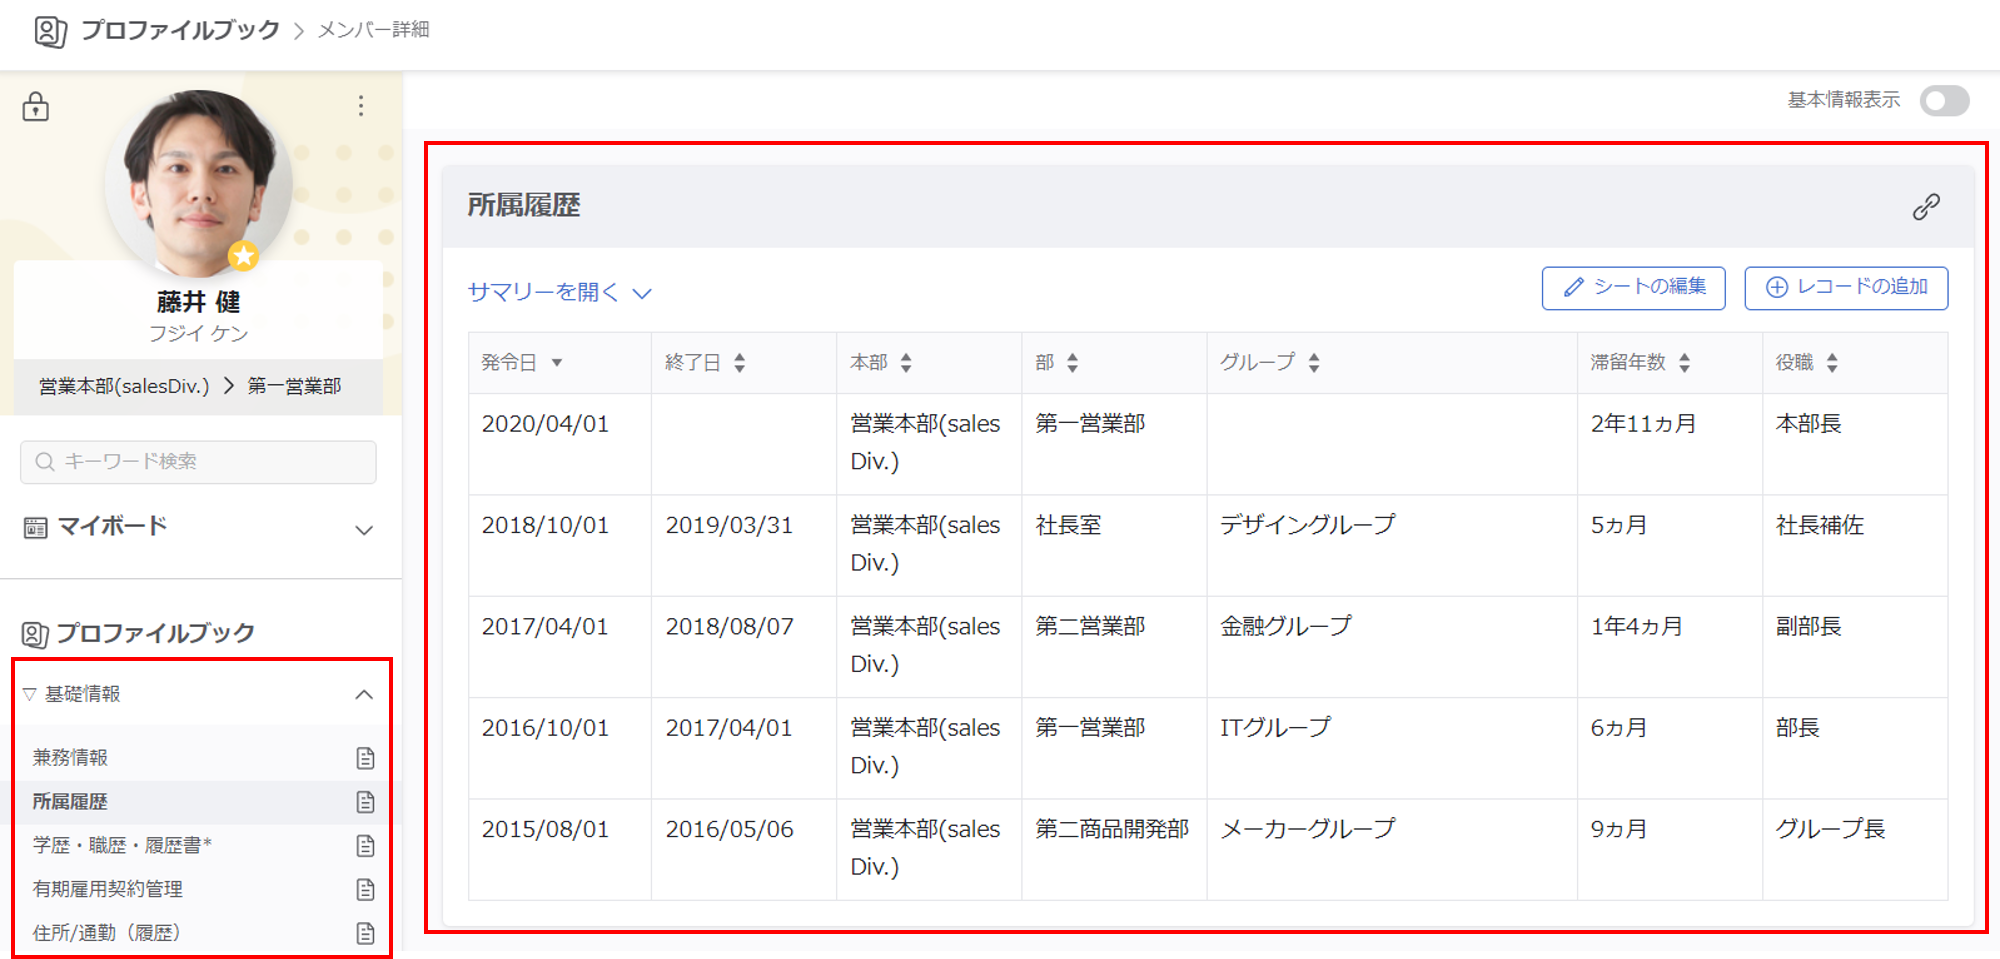Open the three-dot menu on profile card

click(x=361, y=106)
